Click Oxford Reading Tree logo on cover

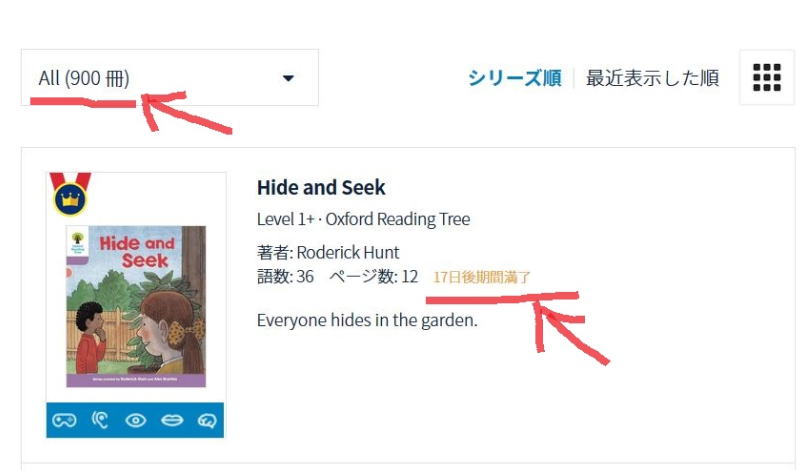point(78,242)
